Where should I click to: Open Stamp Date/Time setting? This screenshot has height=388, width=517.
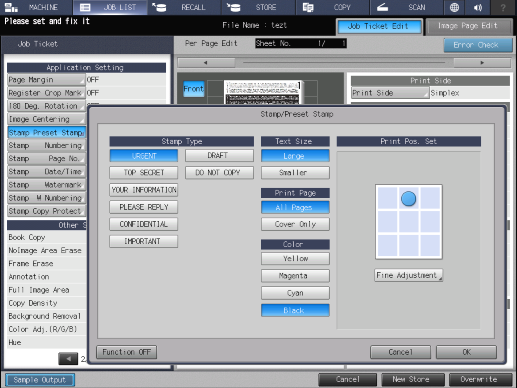46,172
